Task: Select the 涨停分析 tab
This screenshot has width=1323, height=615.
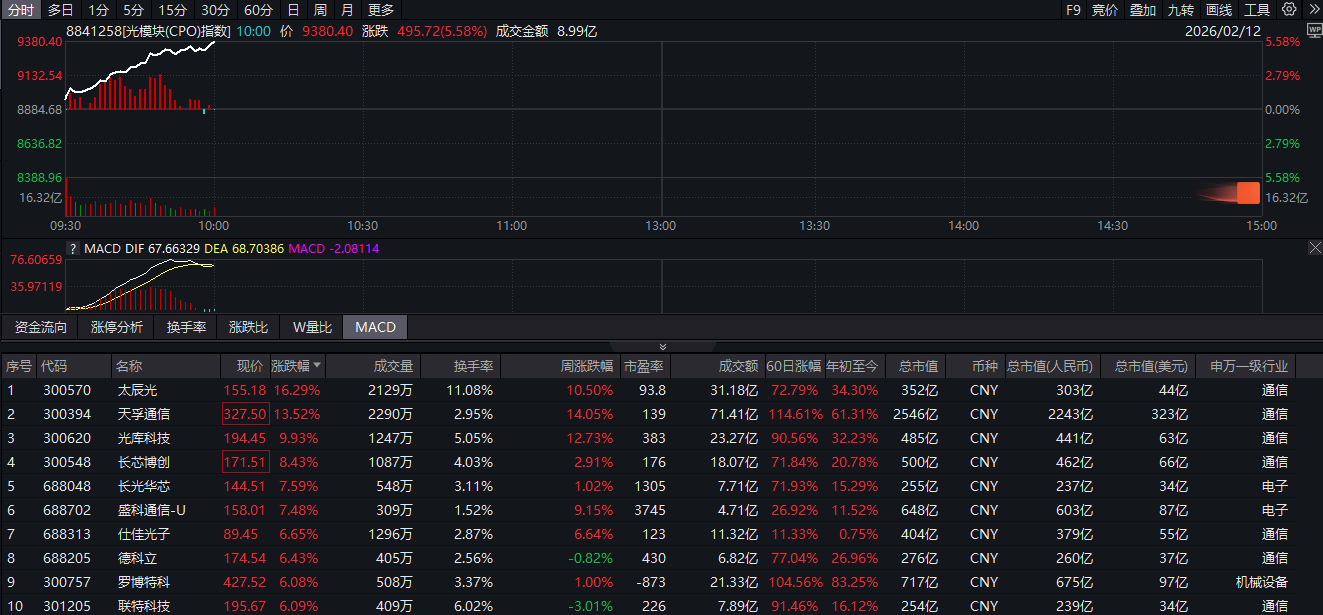Action: 117,327
